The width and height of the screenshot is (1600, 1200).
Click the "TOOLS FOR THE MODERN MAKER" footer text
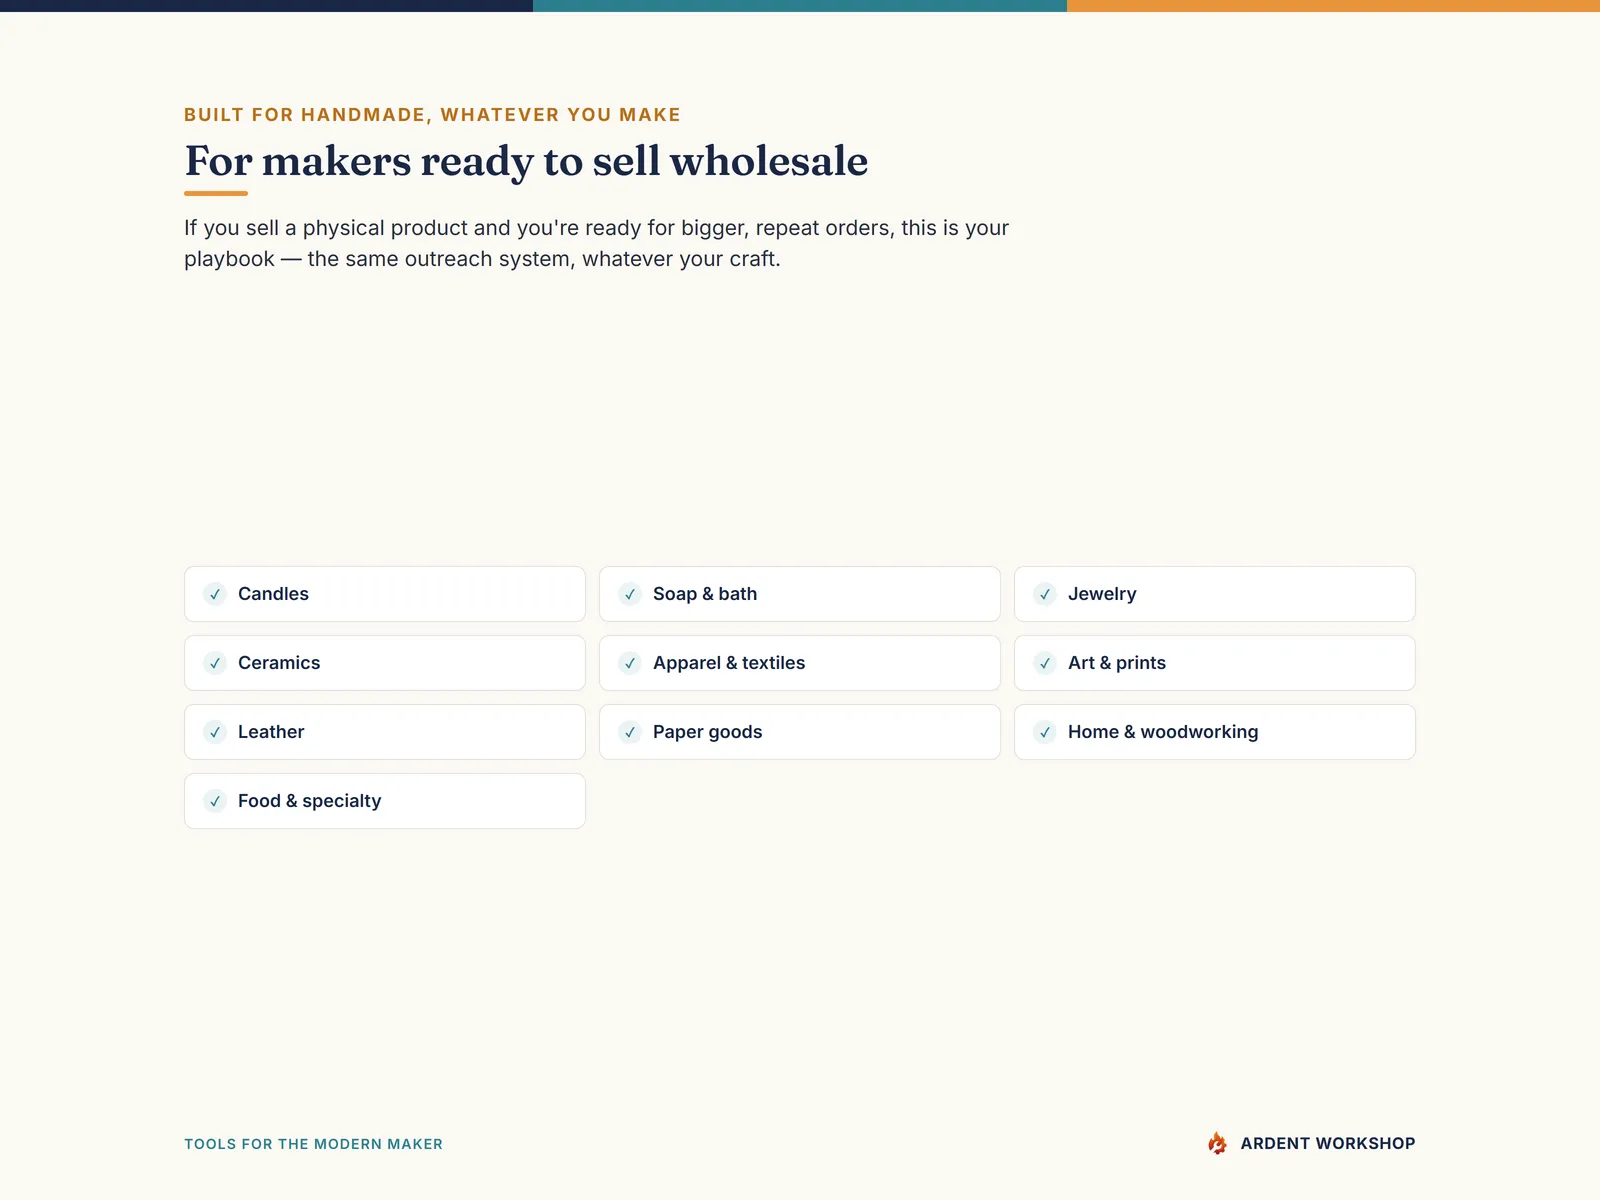(313, 1144)
